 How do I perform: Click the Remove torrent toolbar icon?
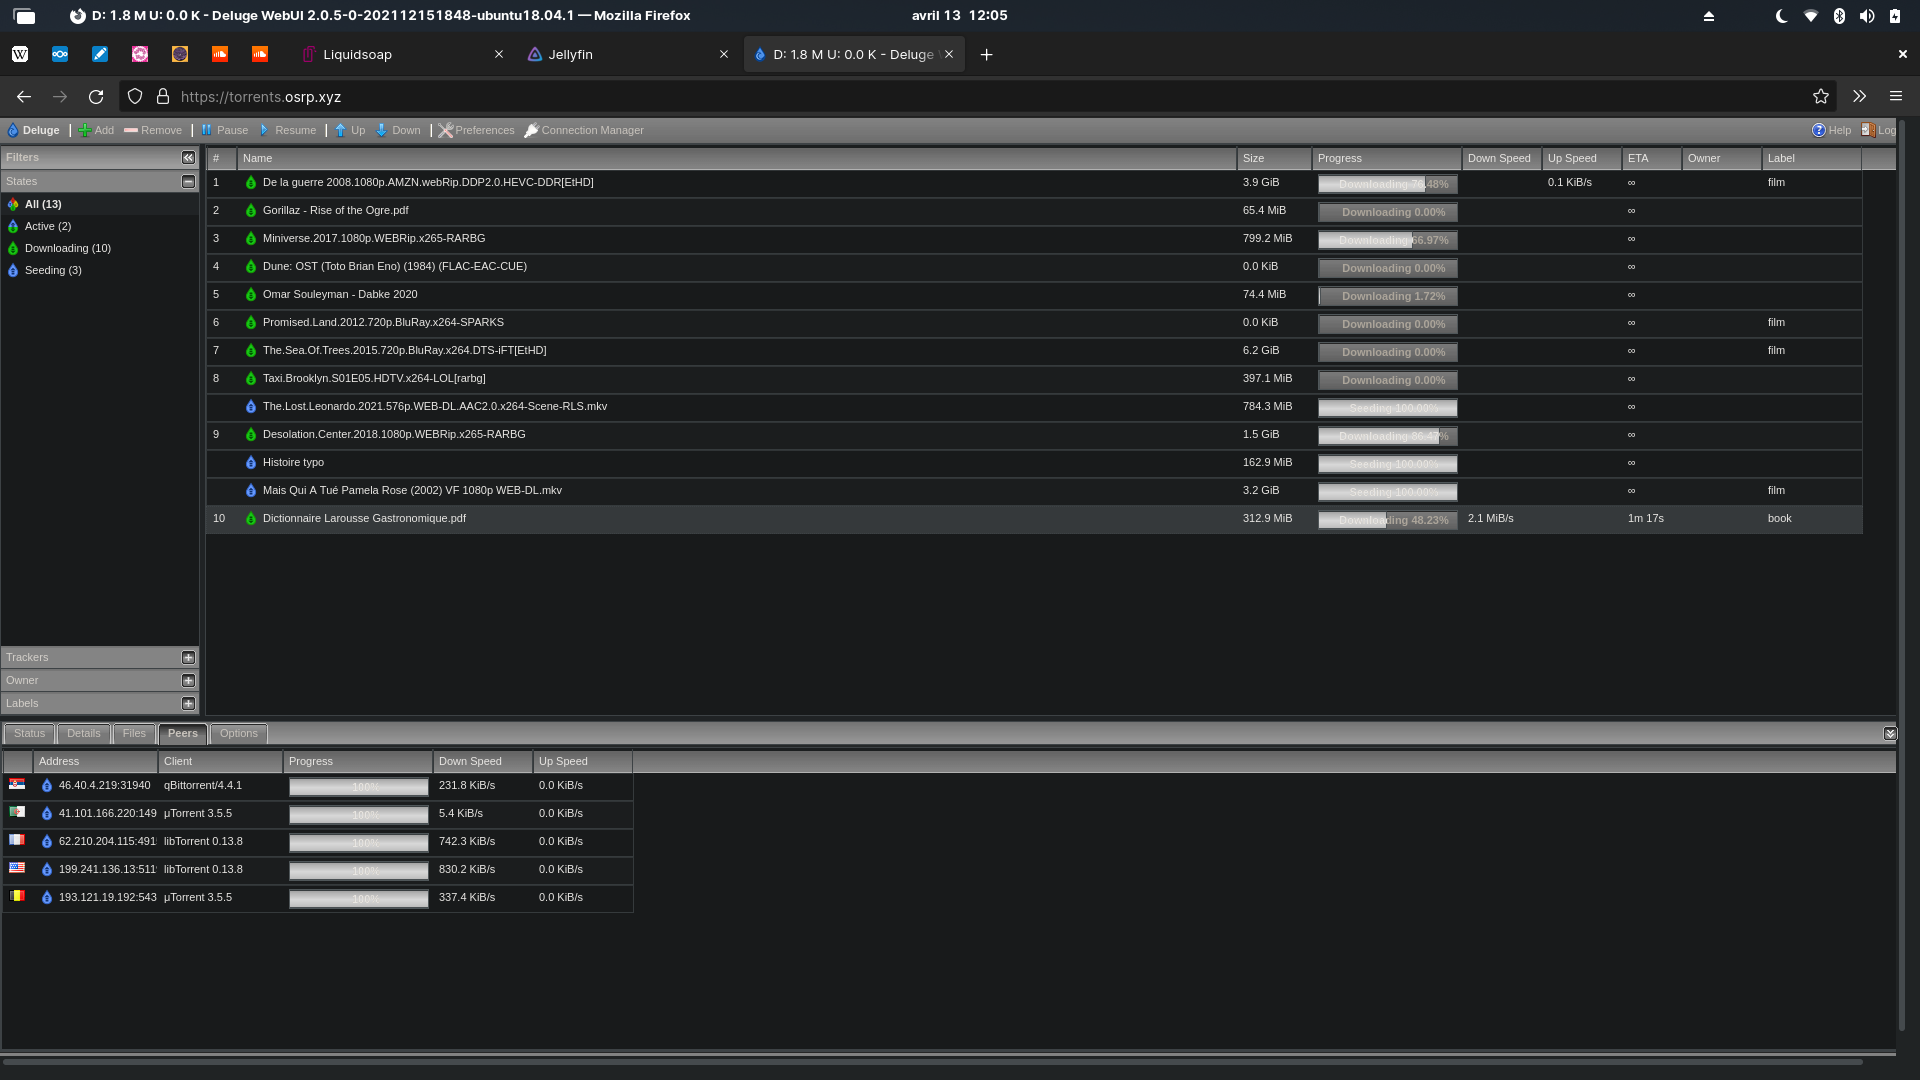153,130
